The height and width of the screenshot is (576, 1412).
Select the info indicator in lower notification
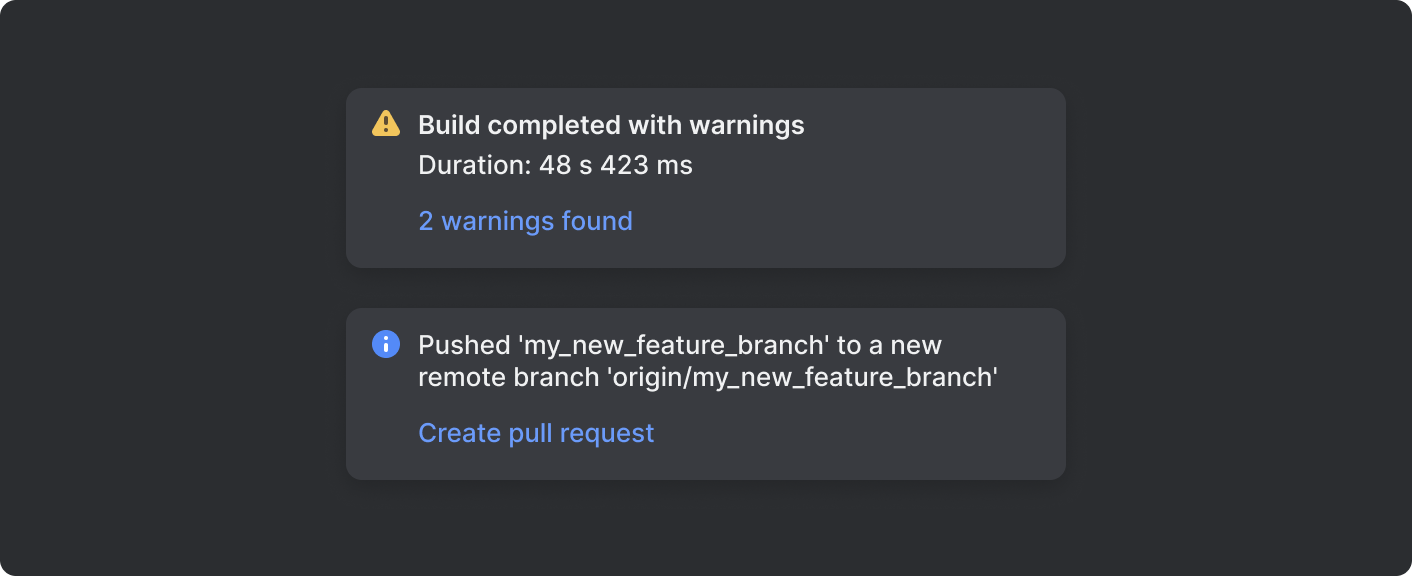[385, 344]
